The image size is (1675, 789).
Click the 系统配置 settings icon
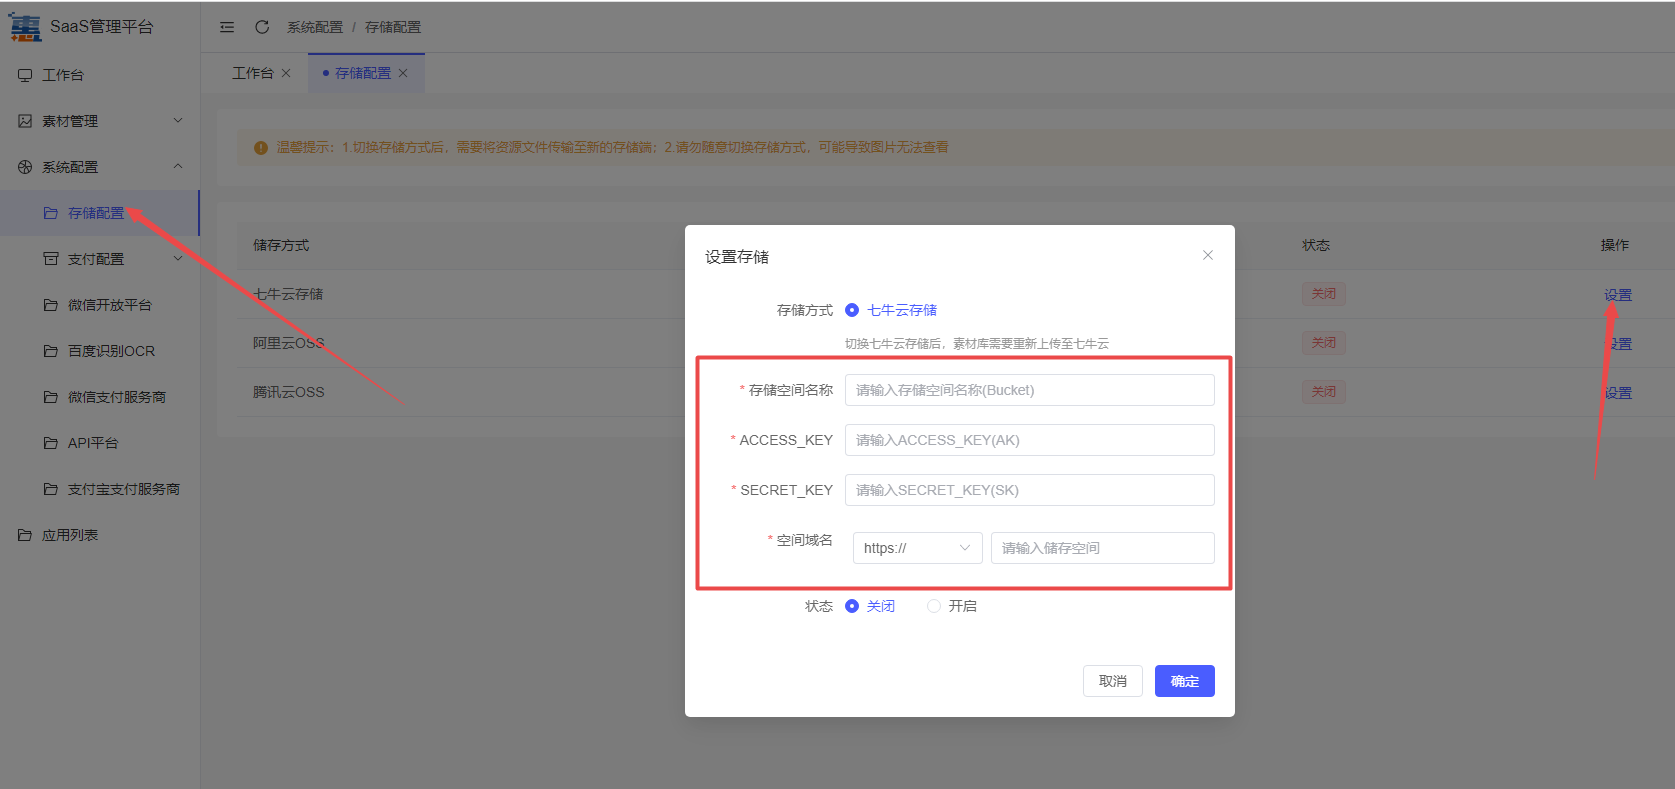click(25, 167)
